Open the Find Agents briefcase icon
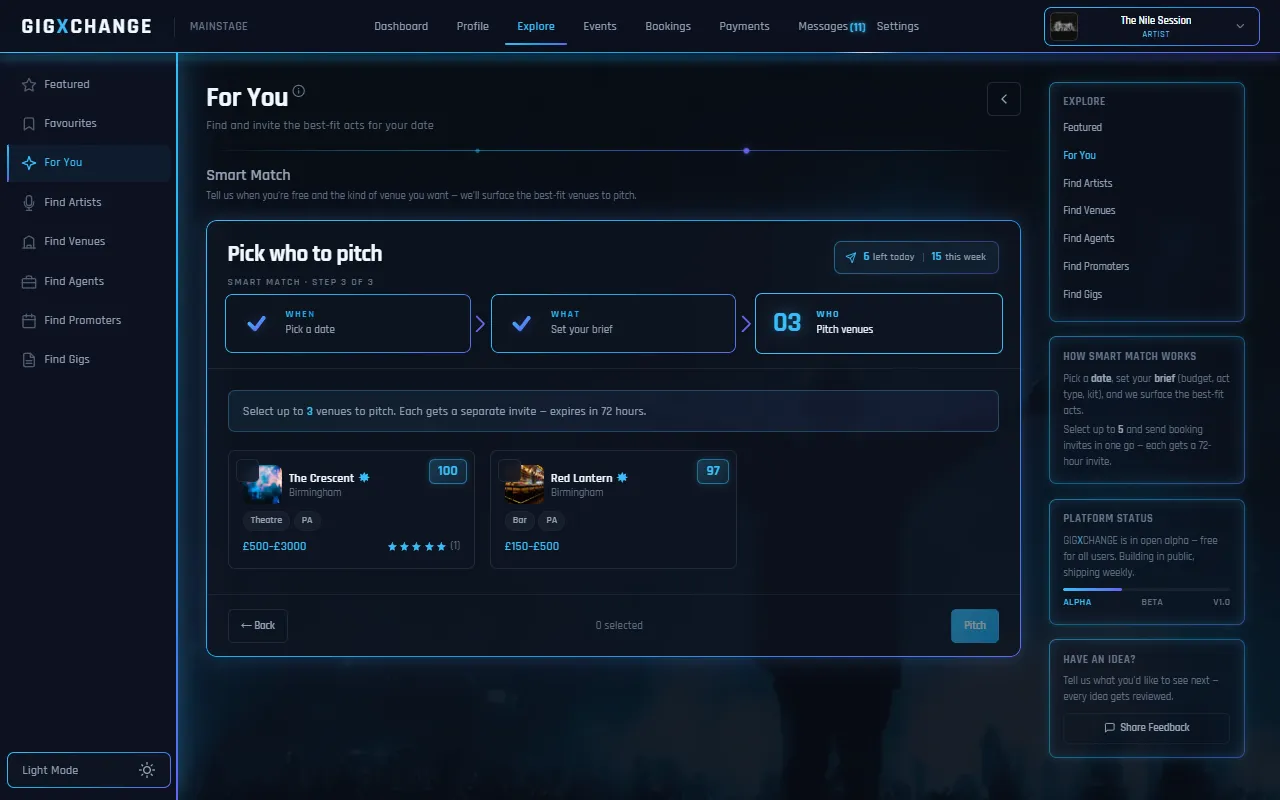 (29, 282)
